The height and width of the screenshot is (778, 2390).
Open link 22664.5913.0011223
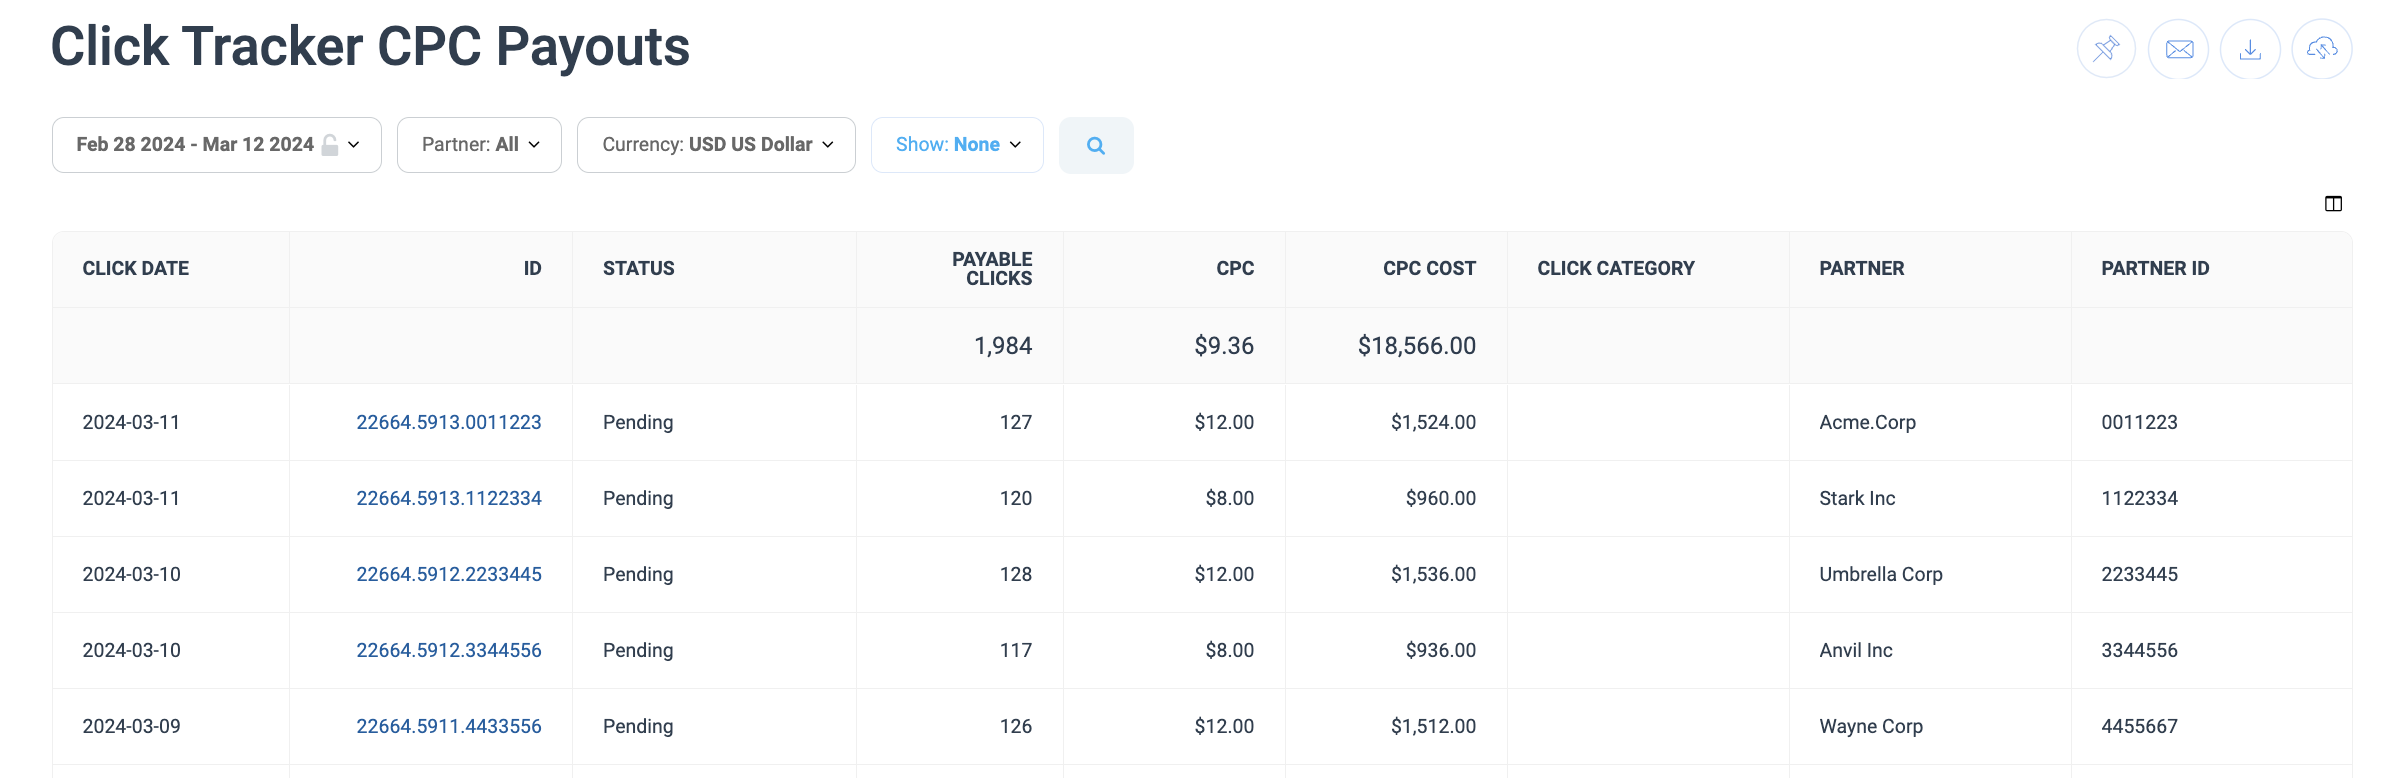(449, 422)
